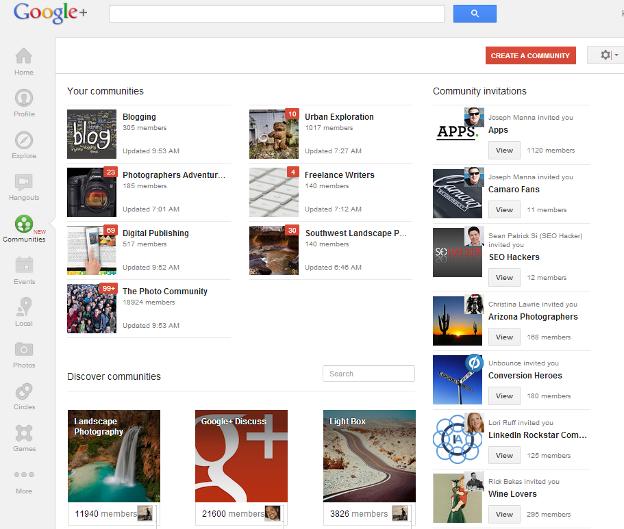Click the Create a Community button
624x529 pixels.
click(530, 55)
